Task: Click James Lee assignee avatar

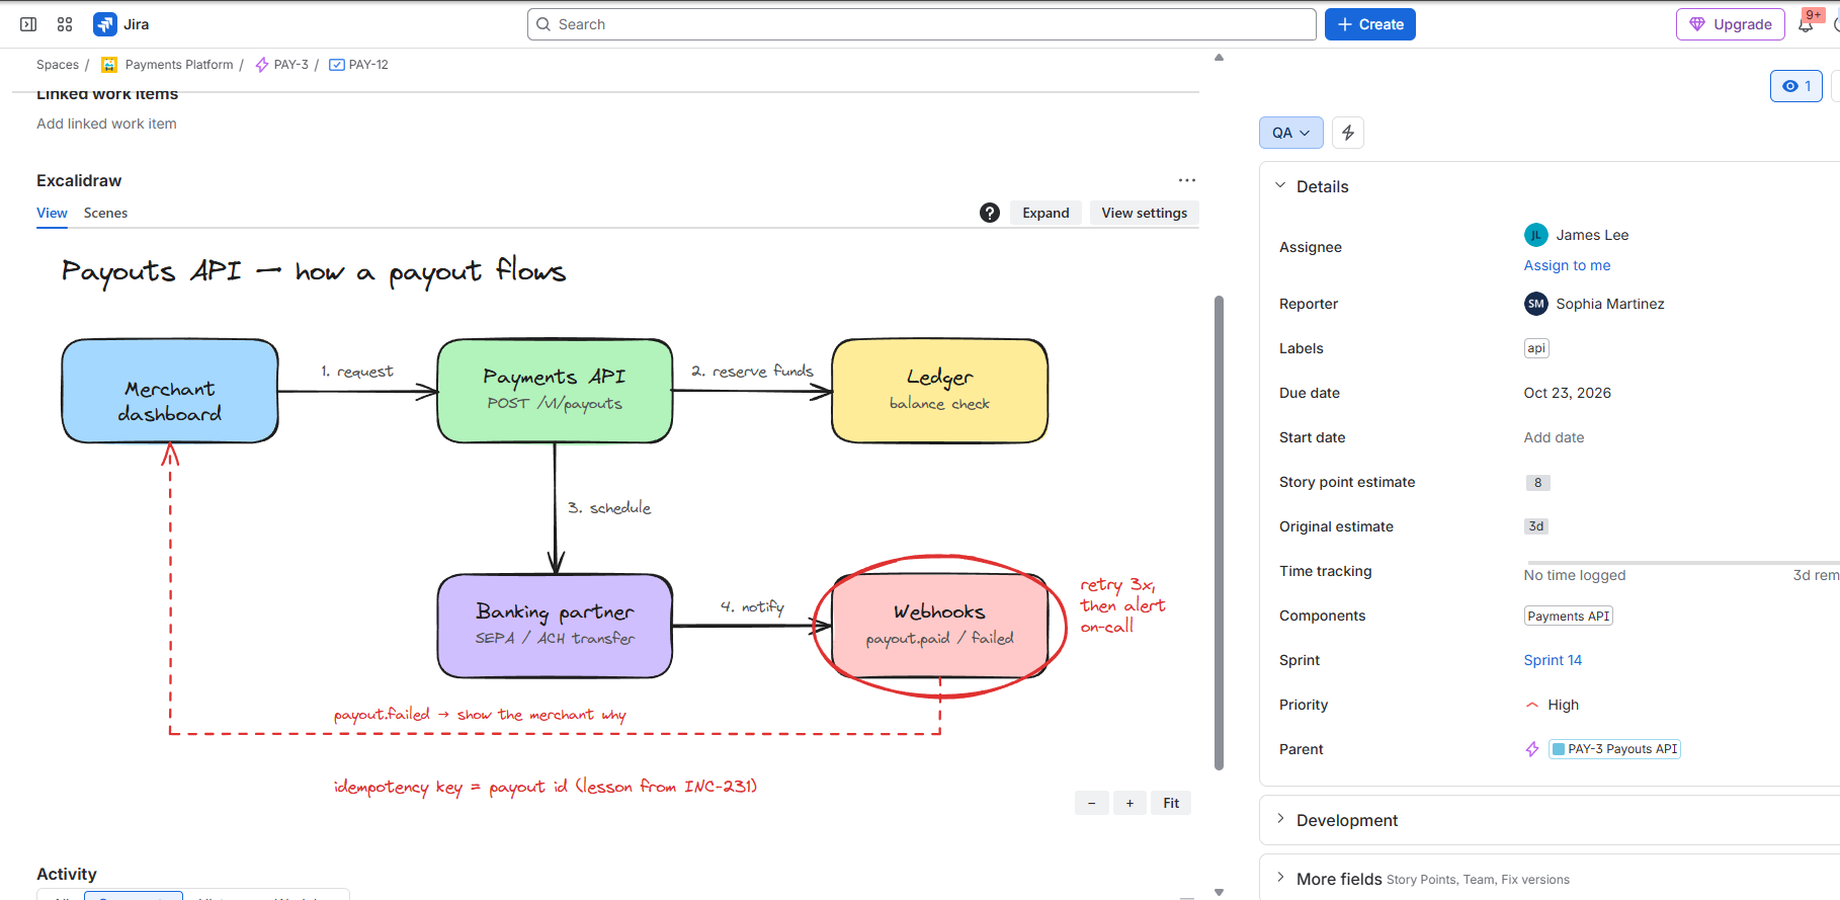Action: 1536,235
